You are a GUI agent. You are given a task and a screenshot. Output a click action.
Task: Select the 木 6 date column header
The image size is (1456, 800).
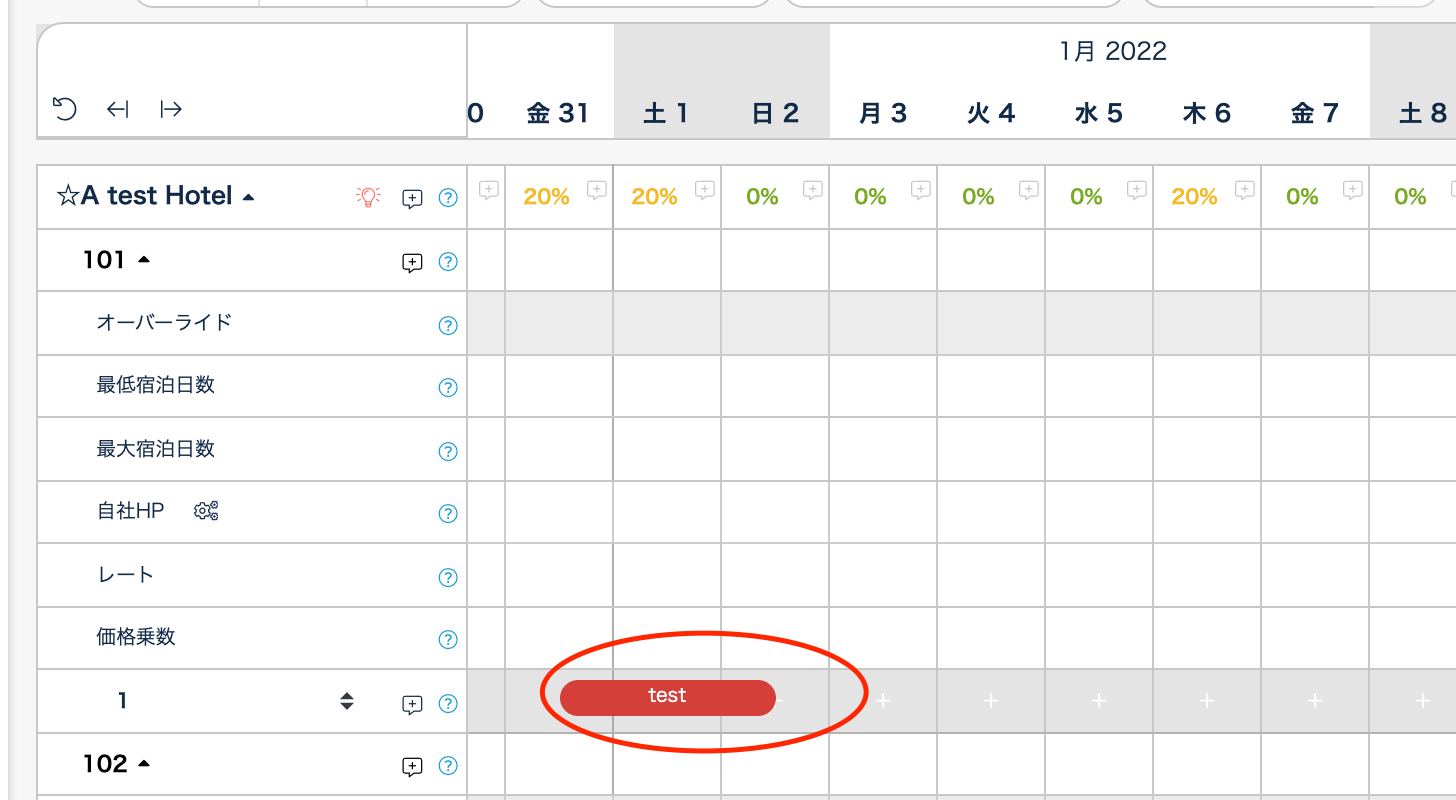click(x=1206, y=113)
